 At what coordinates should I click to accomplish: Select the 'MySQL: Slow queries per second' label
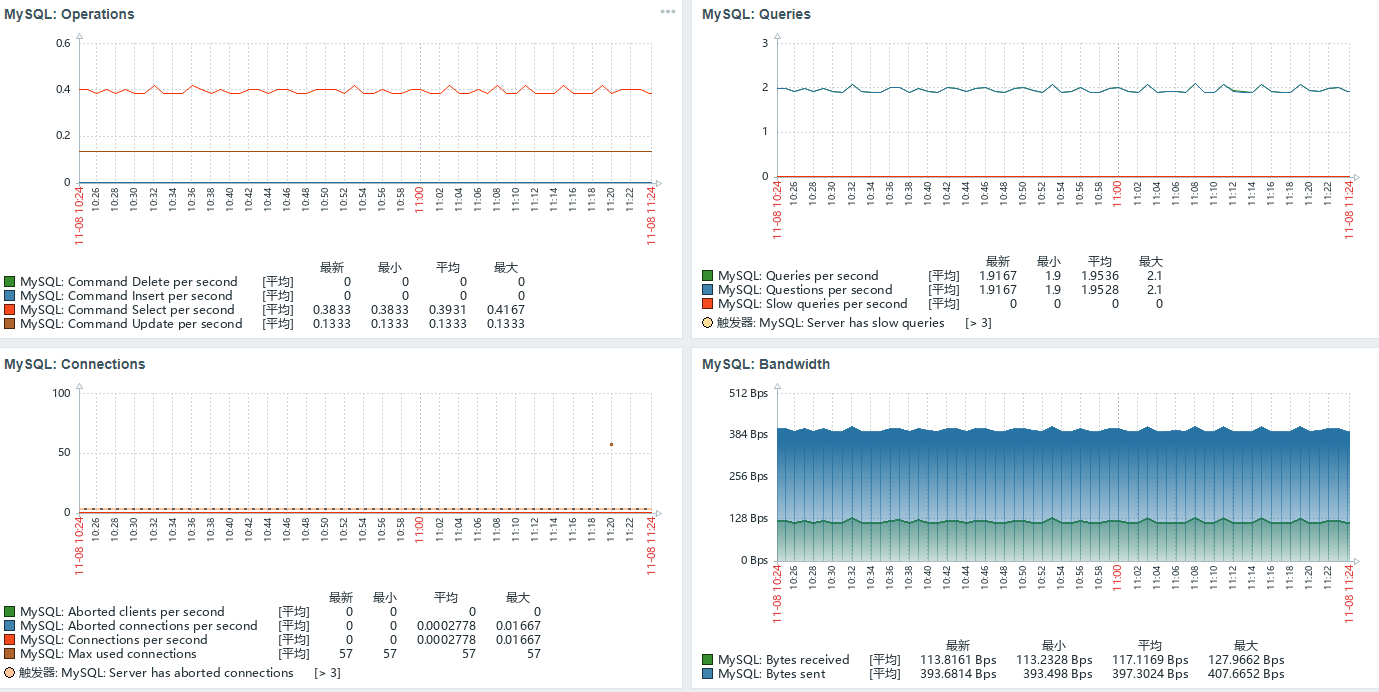coord(813,304)
